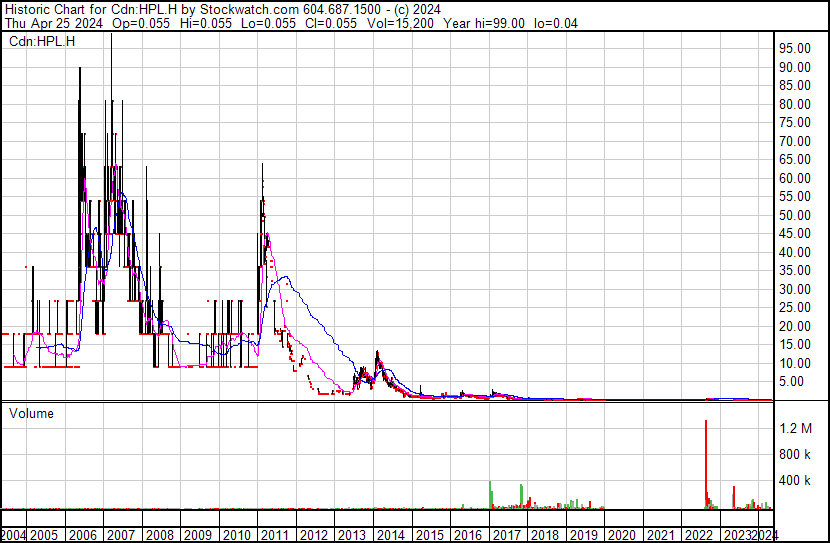830x543 pixels.
Task: Click the 40.00 price axis label
Action: [x=795, y=252]
